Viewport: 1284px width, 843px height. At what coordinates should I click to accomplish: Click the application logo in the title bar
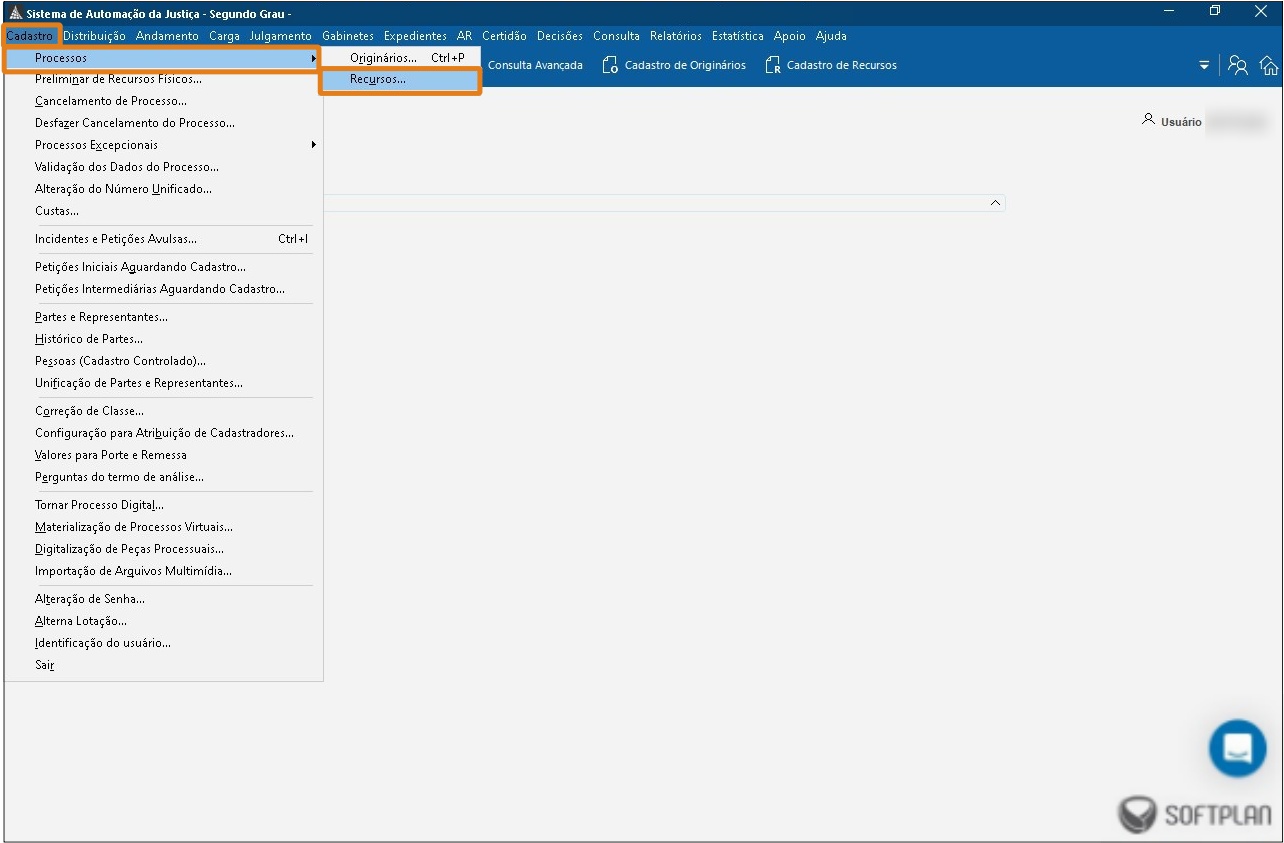pos(15,13)
